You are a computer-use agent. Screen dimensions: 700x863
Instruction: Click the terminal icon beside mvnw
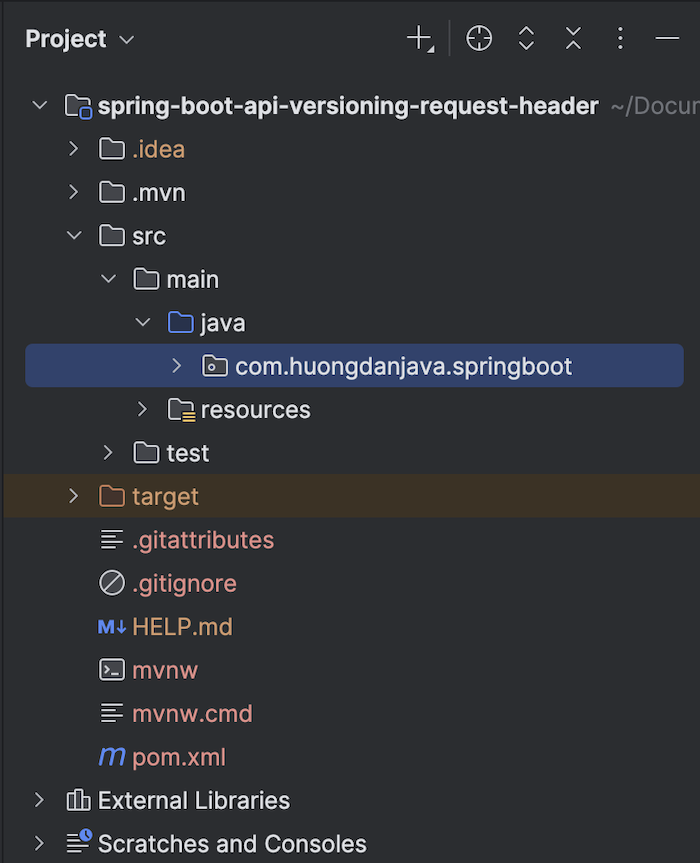point(112,670)
